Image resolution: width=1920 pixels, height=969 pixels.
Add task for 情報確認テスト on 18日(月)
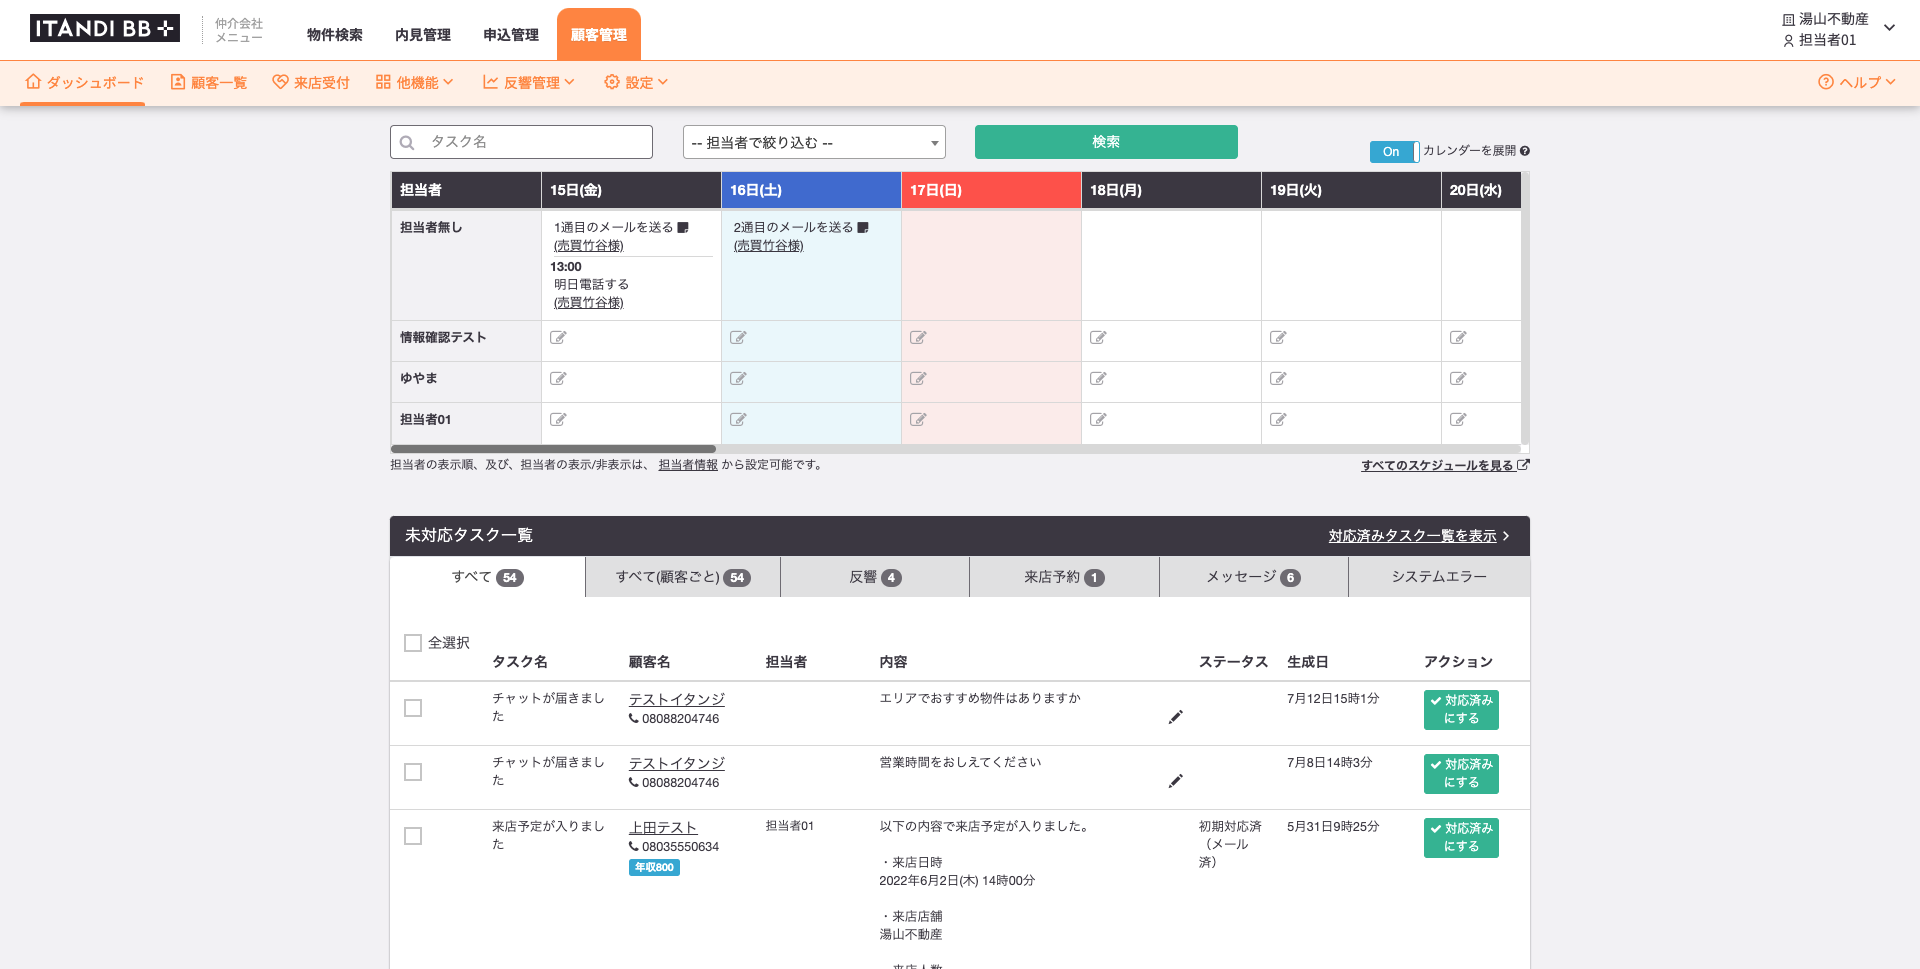[x=1098, y=338]
